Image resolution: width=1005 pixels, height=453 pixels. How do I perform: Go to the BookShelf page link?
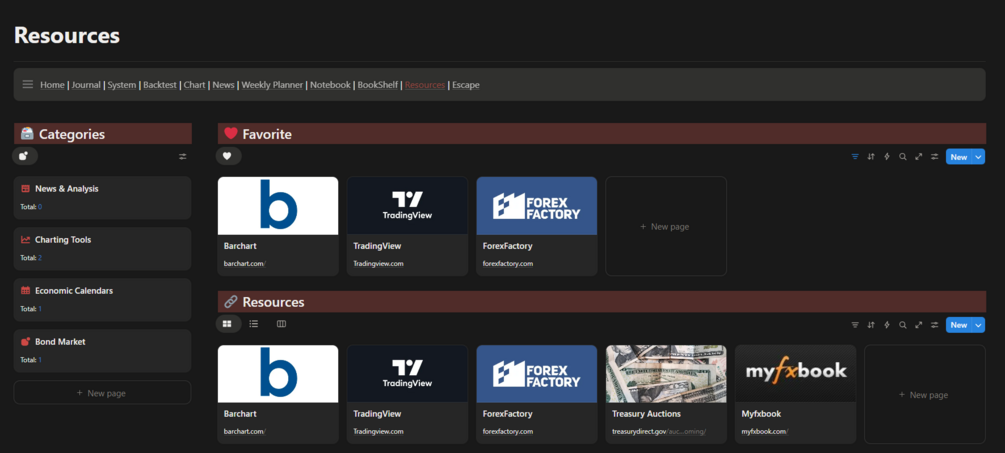[x=378, y=85]
